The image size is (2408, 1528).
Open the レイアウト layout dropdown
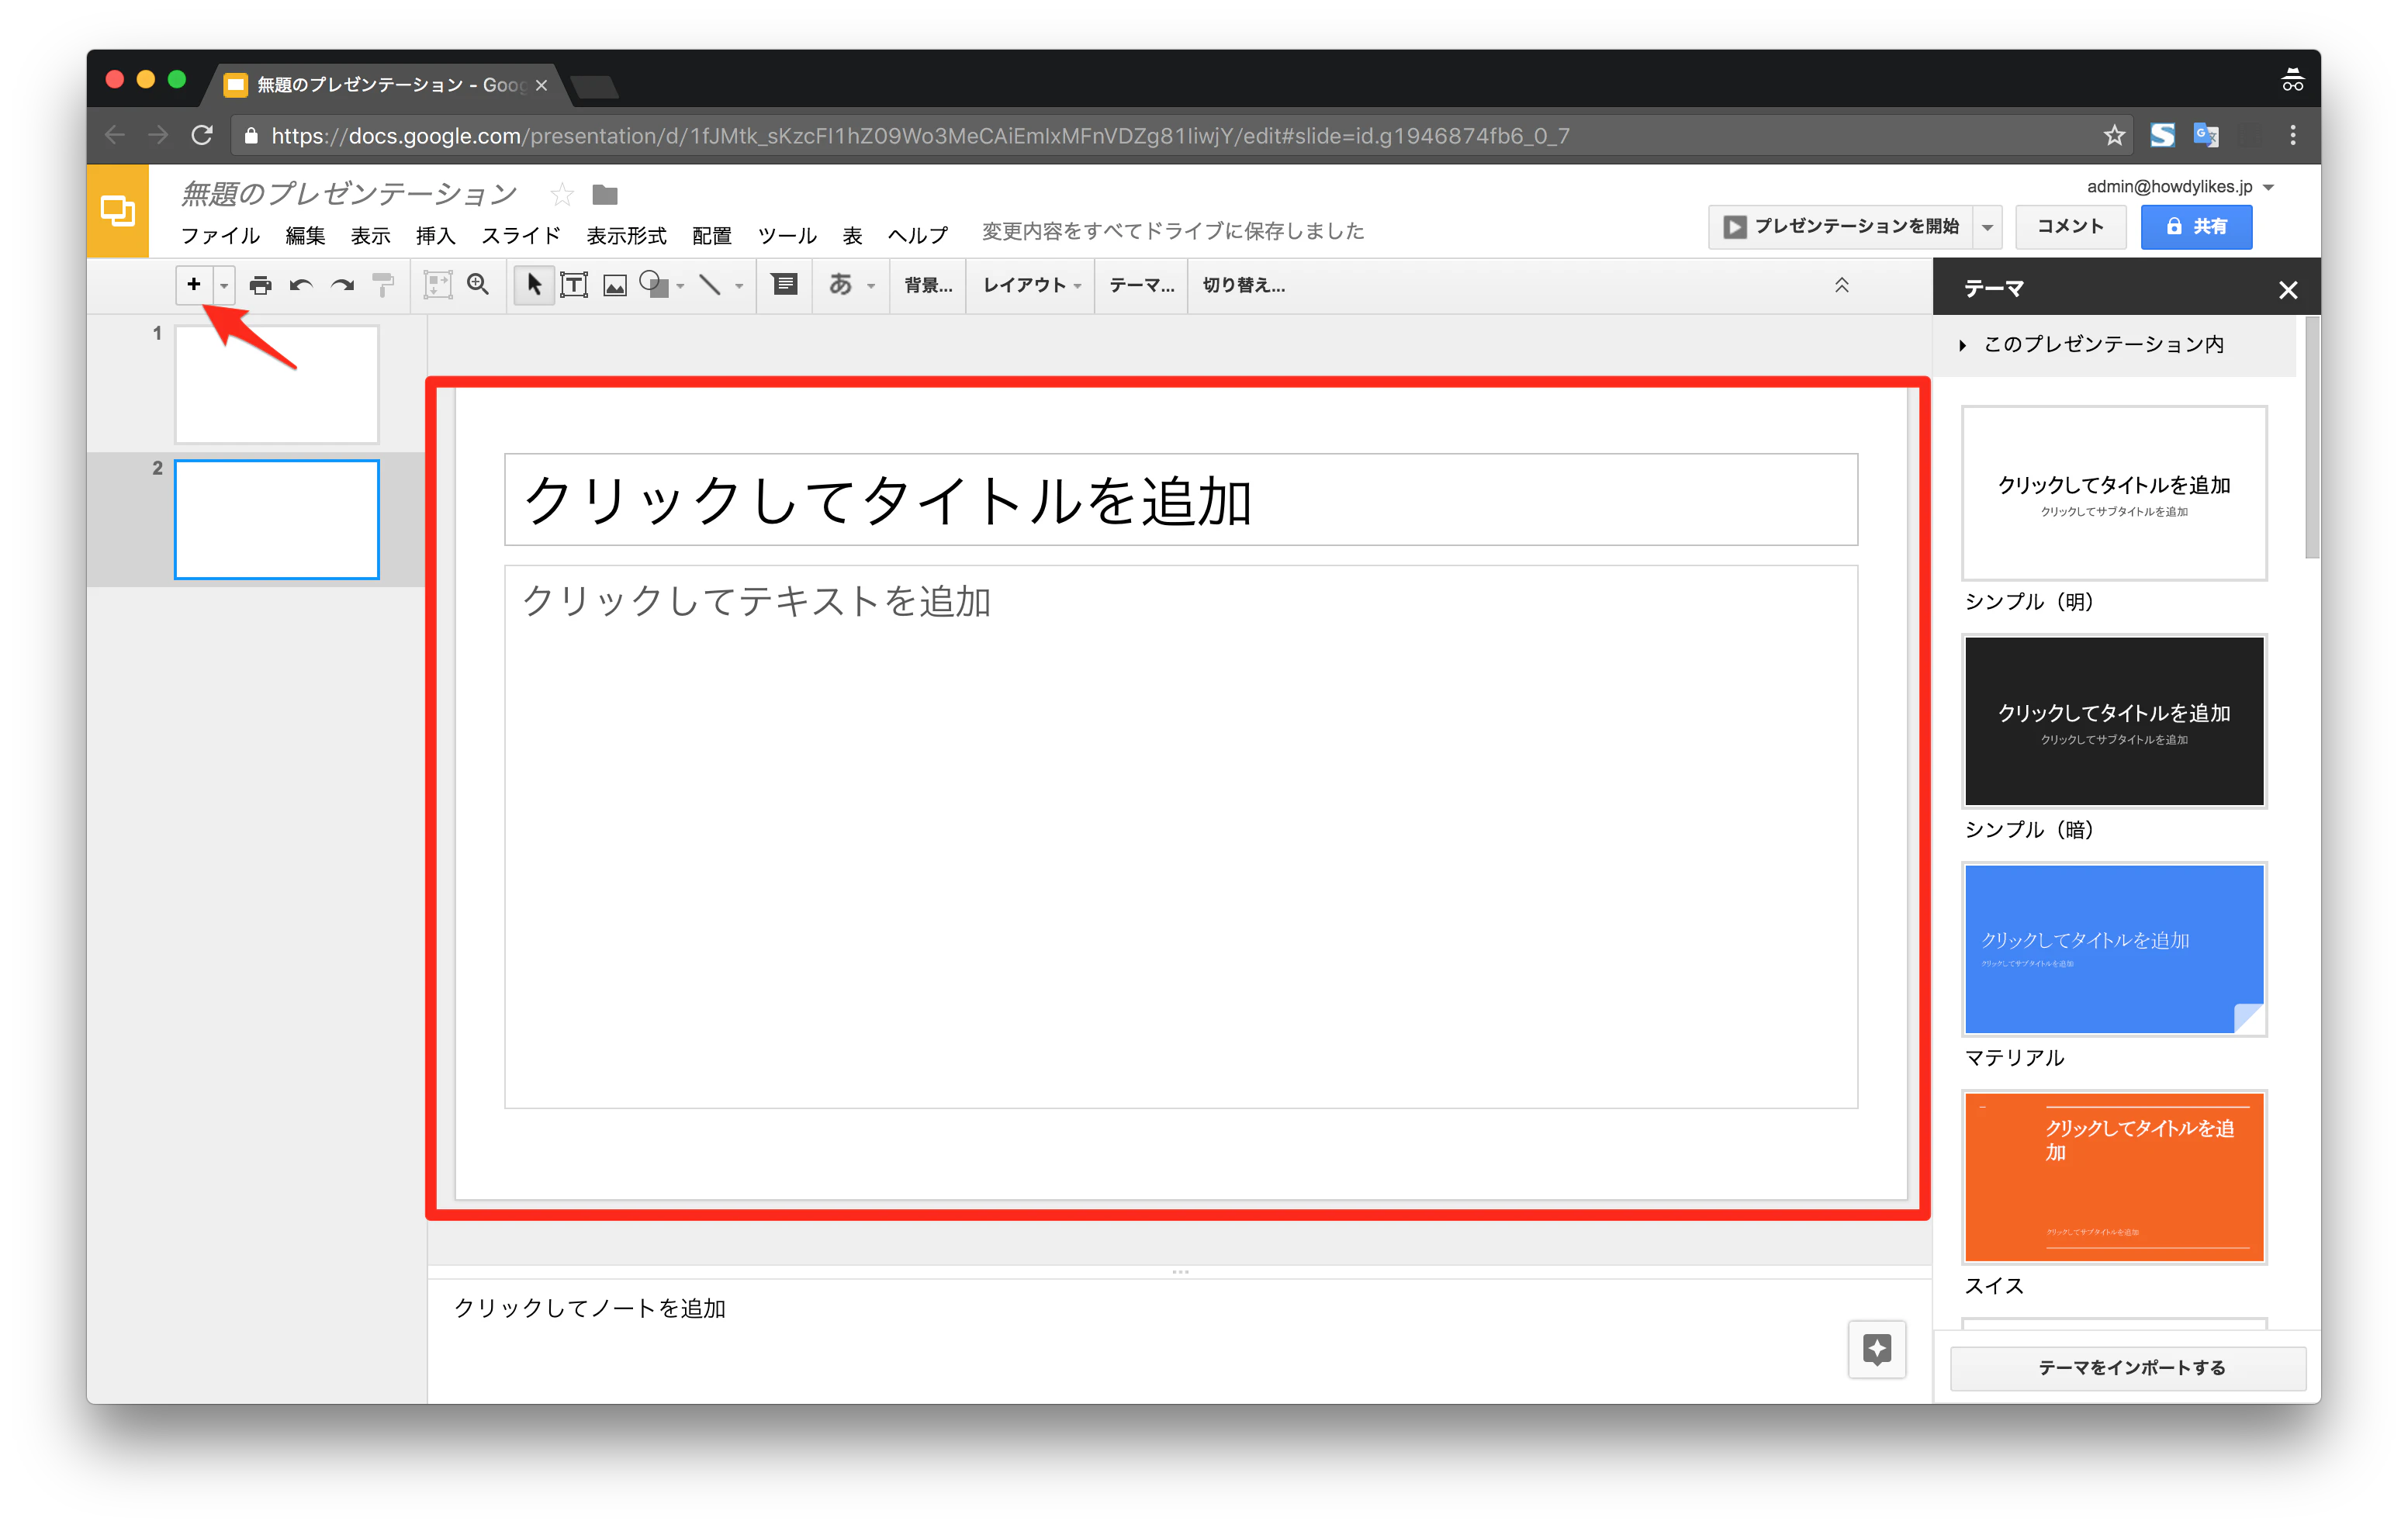coord(1031,285)
